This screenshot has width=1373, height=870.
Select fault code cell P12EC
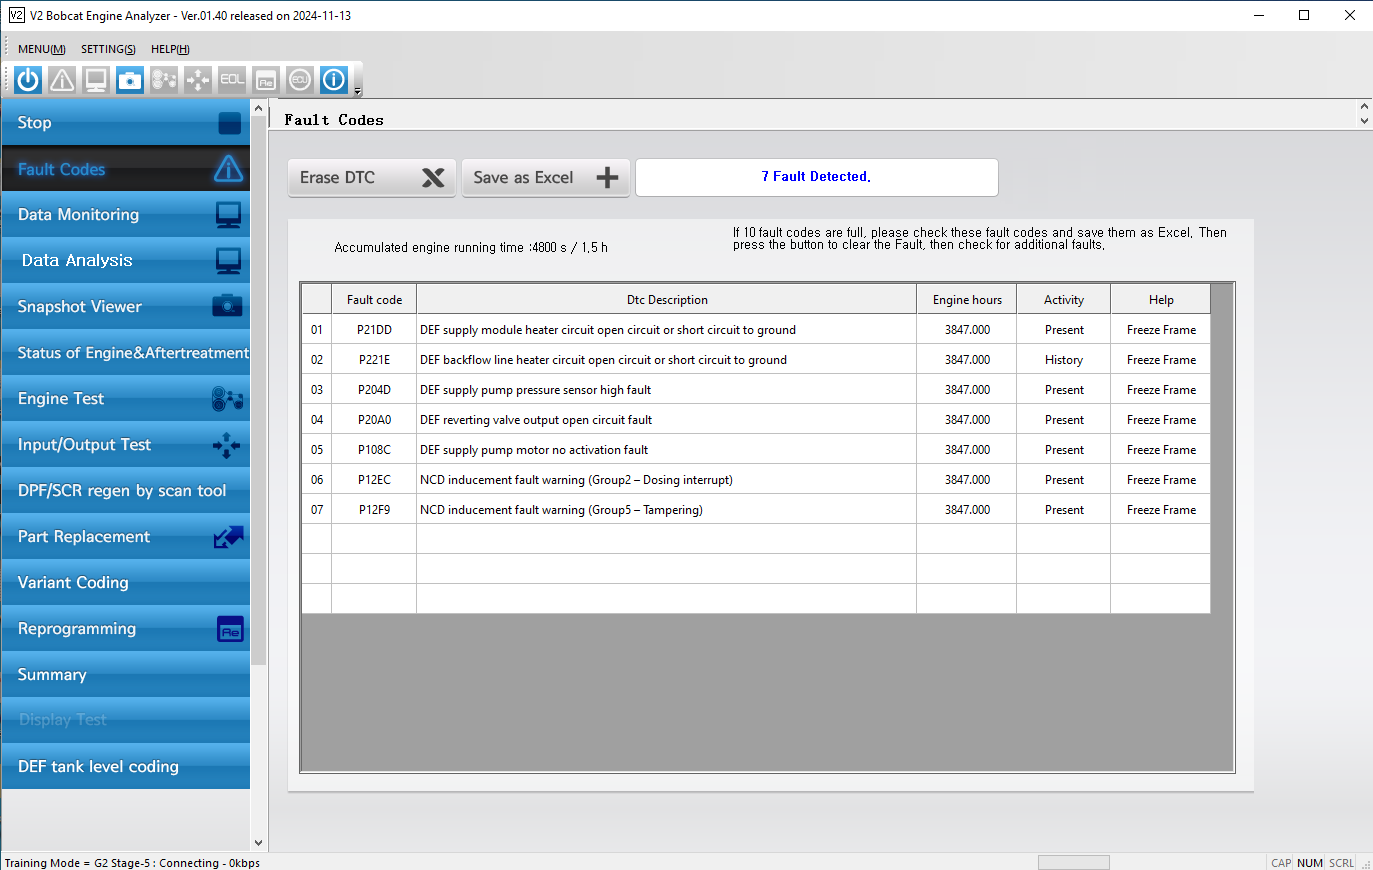(x=374, y=480)
